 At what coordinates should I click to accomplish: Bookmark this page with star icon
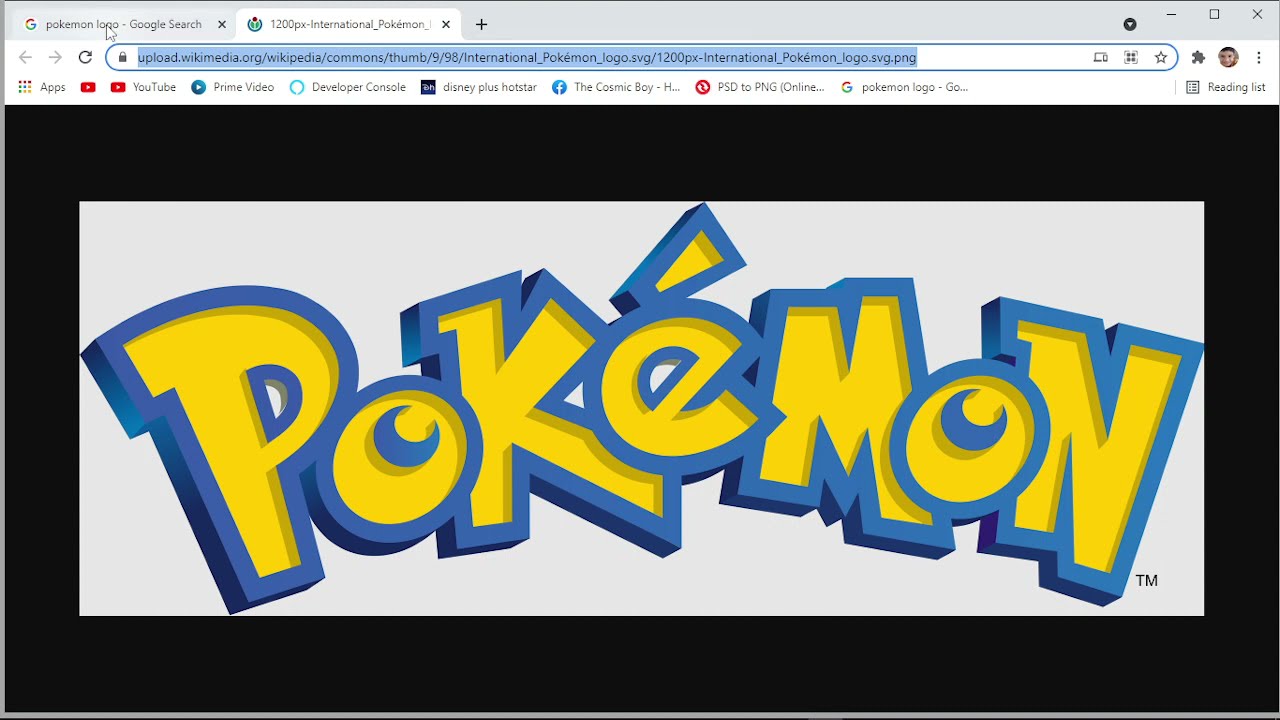tap(1161, 57)
